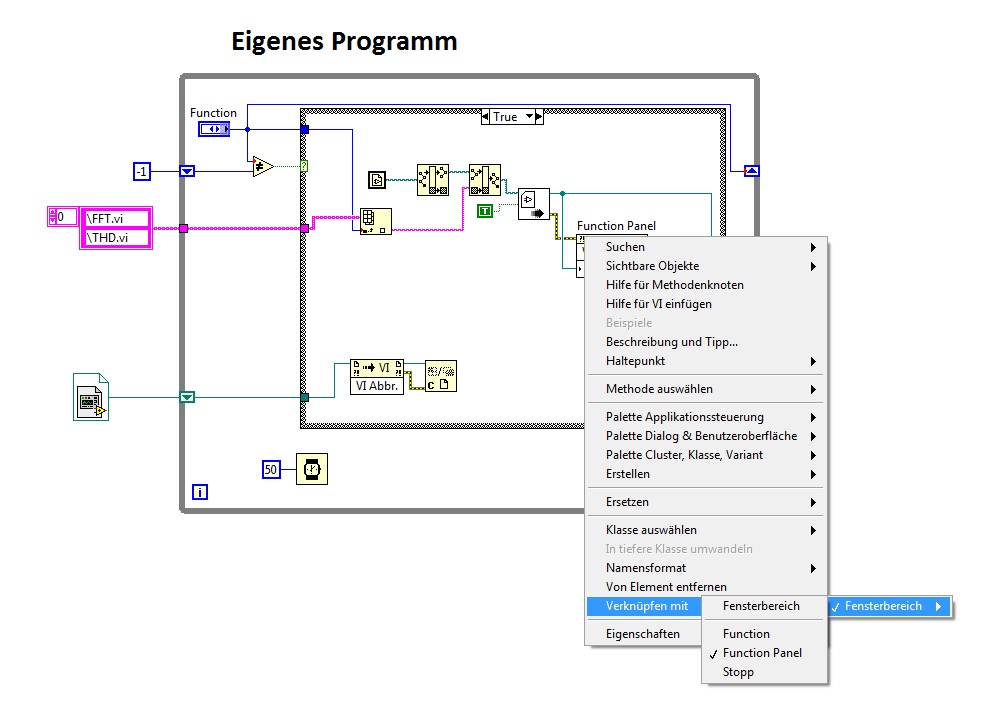The height and width of the screenshot is (722, 1000).
Task: Open the Ersetzen submenu
Action: pos(706,502)
